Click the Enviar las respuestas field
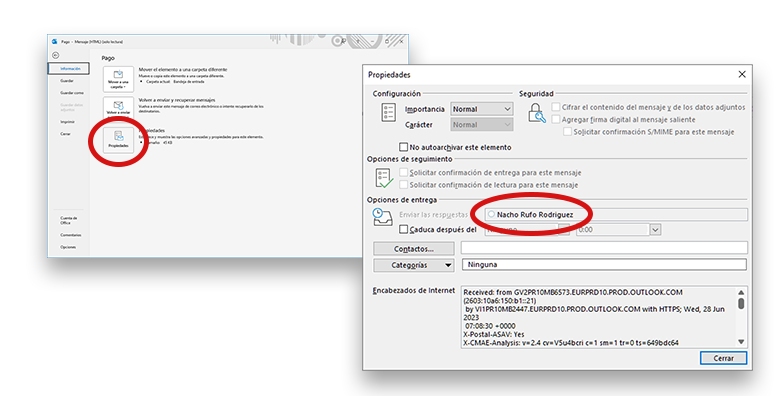 tap(616, 215)
